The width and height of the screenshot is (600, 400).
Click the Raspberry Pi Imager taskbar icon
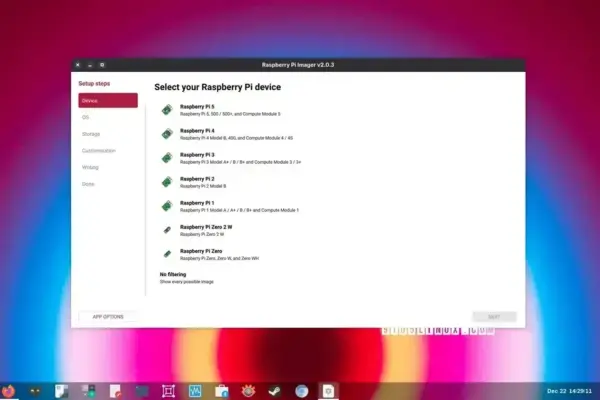328,391
